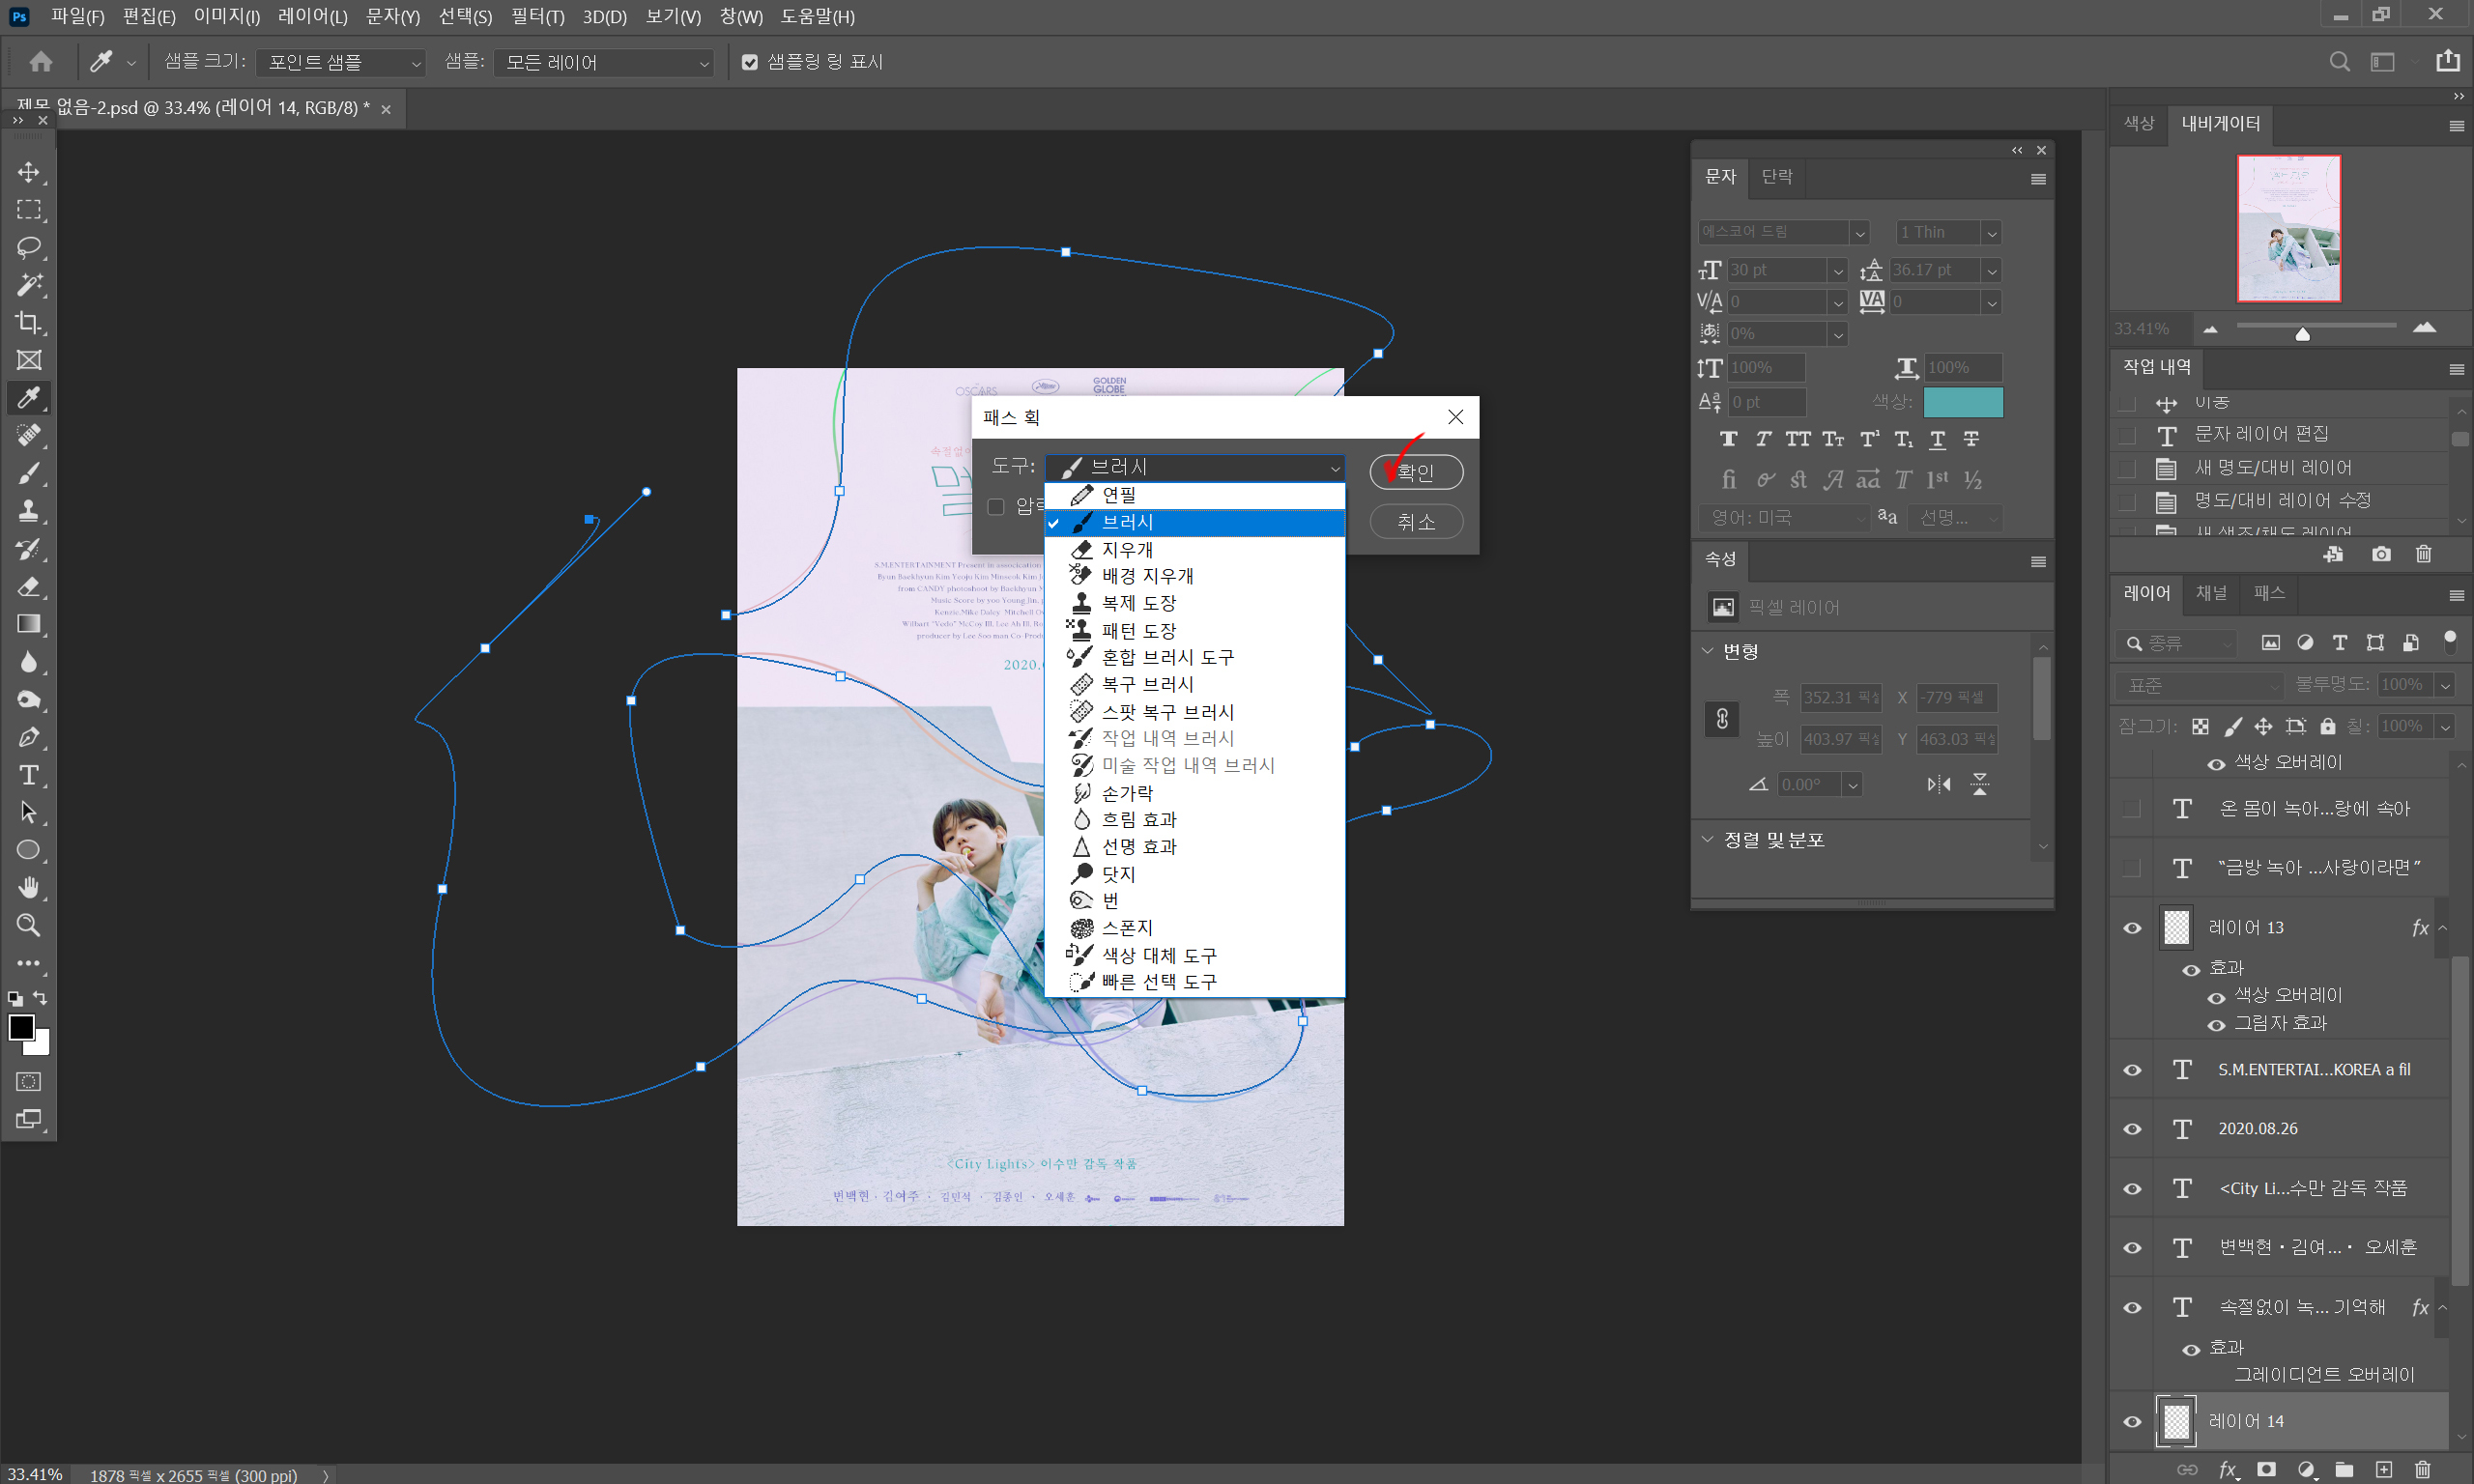Hide the 레이어 13 layer
This screenshot has width=2474, height=1484.
(2132, 928)
